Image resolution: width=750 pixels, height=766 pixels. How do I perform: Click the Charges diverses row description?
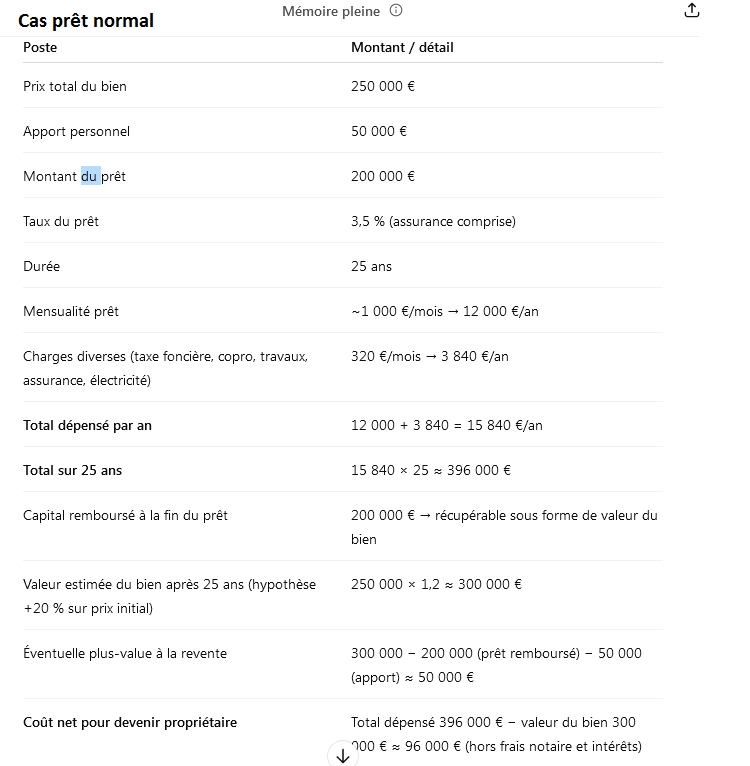point(166,368)
